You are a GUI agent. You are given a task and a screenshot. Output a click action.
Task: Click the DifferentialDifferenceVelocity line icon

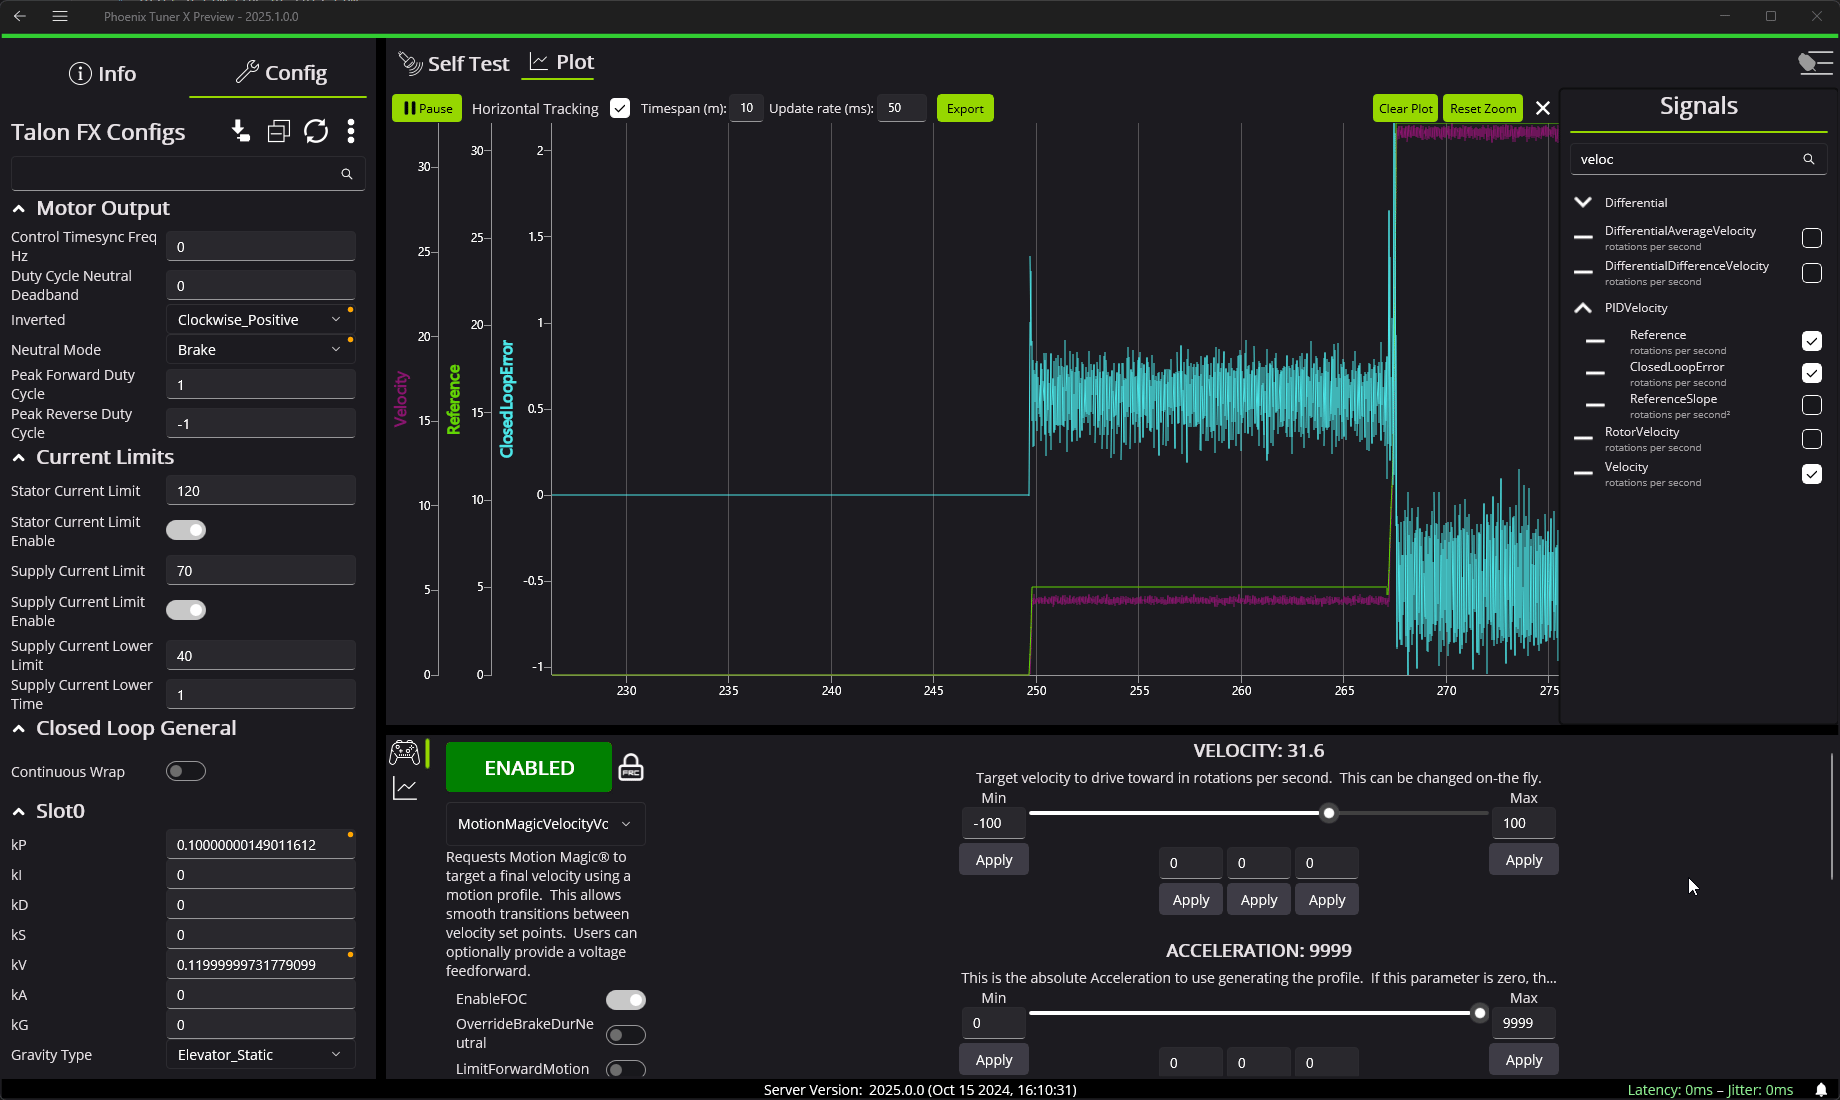[x=1583, y=272]
